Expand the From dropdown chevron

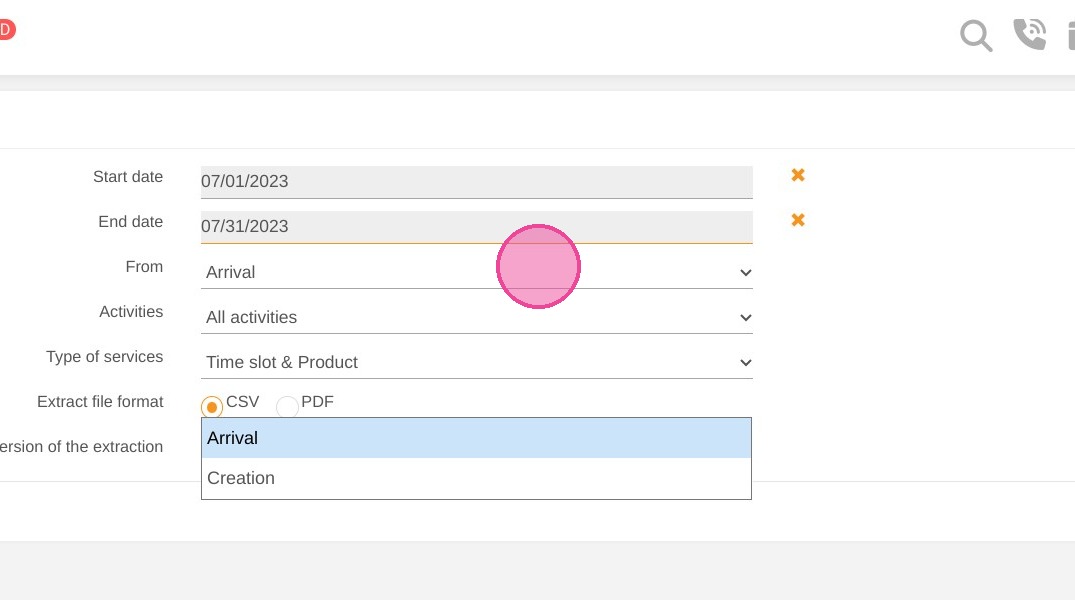click(x=745, y=273)
